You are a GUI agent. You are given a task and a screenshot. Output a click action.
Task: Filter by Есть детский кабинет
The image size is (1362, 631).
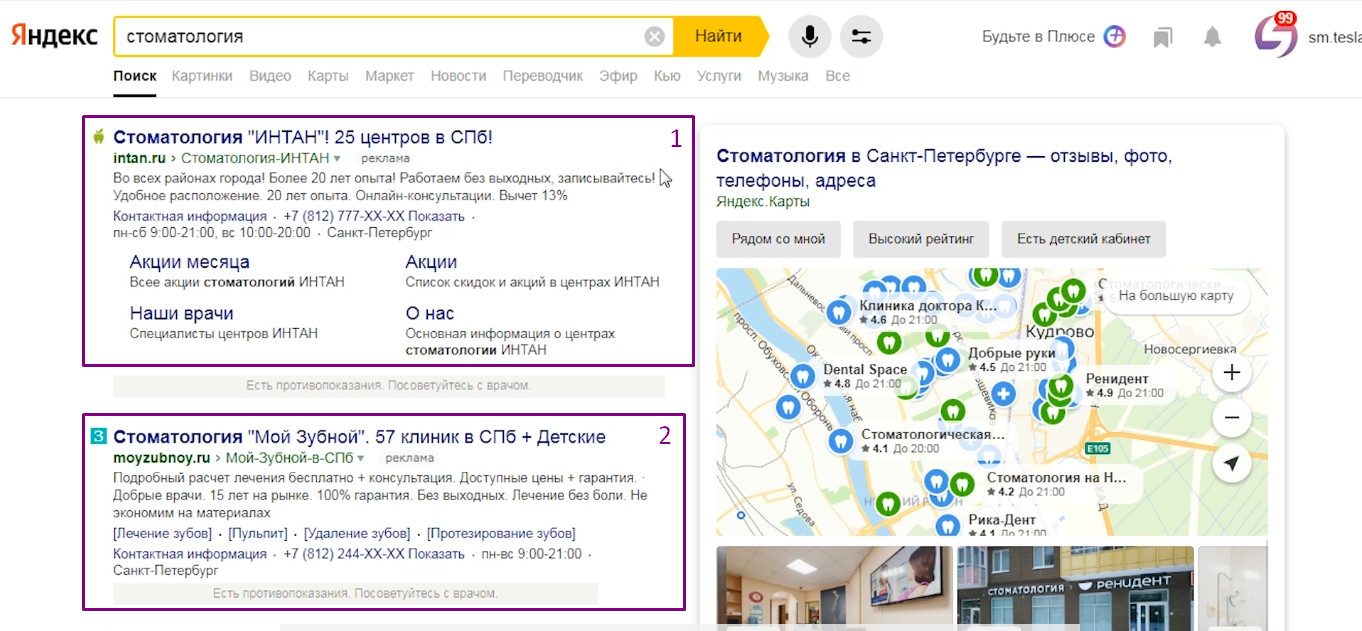tap(1084, 239)
